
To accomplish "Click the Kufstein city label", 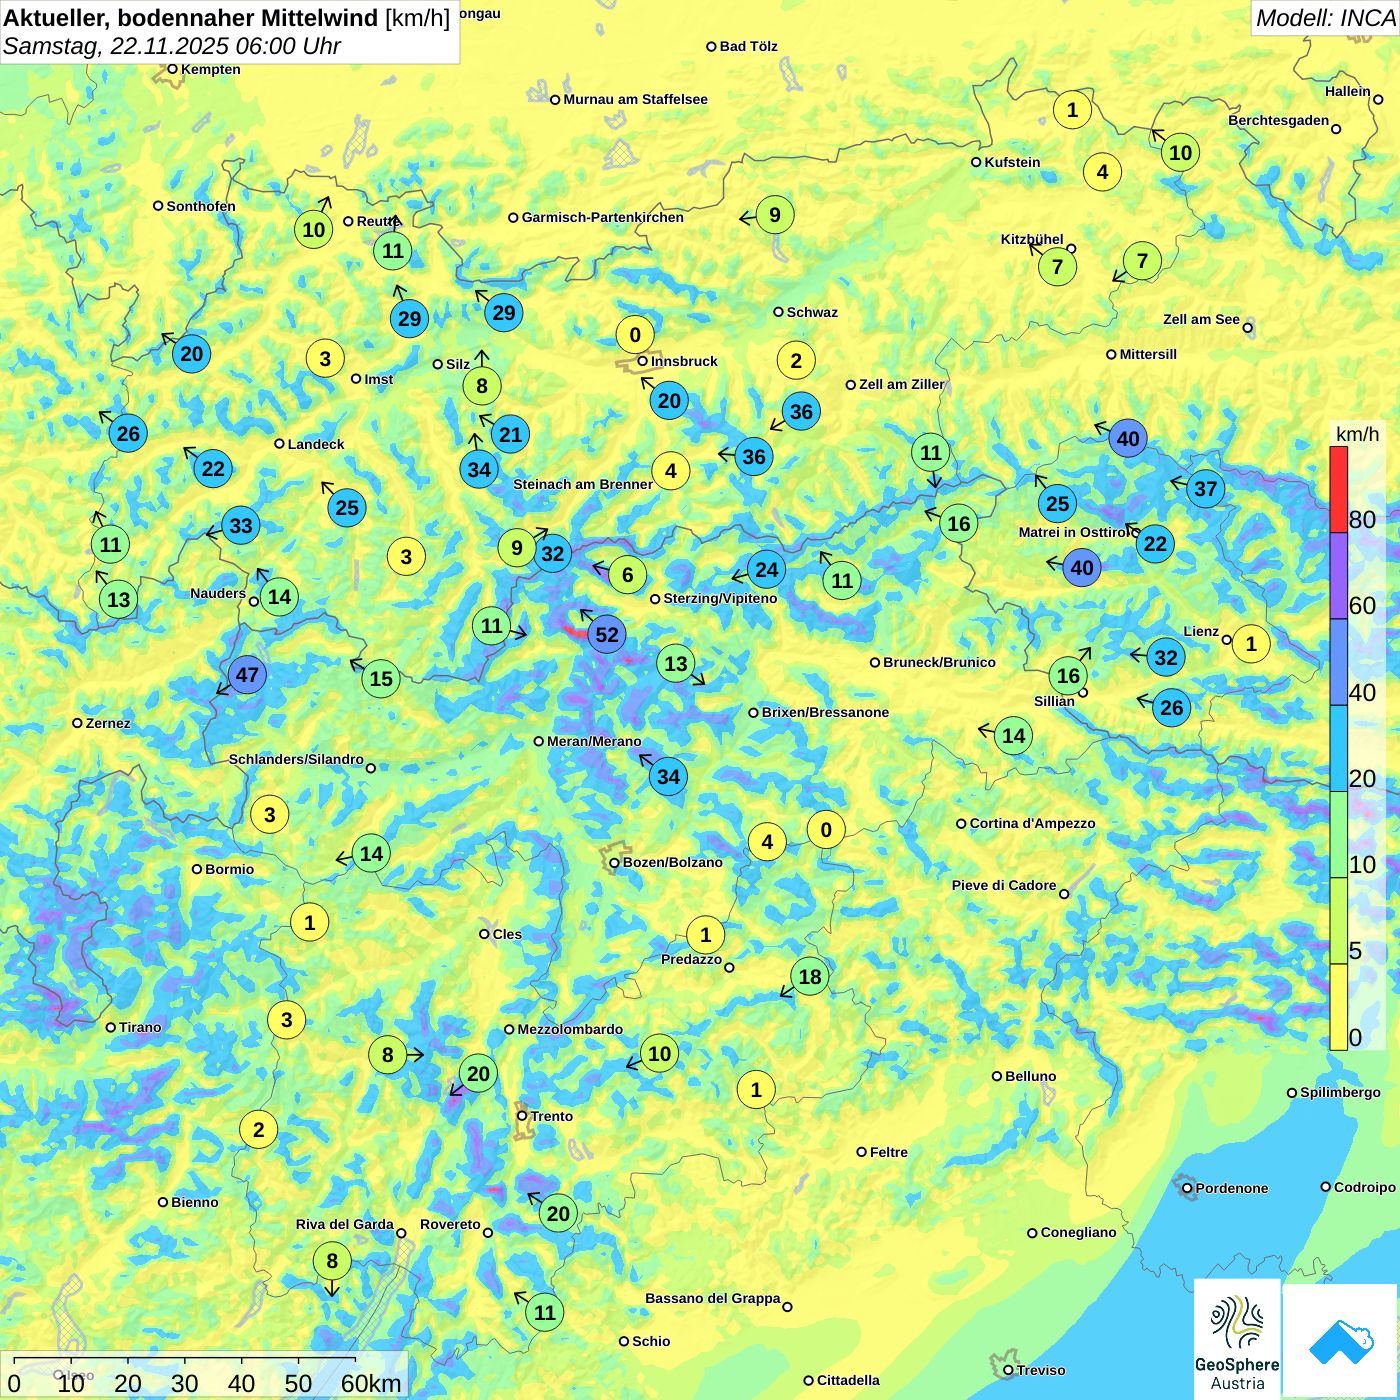I will (x=1012, y=162).
